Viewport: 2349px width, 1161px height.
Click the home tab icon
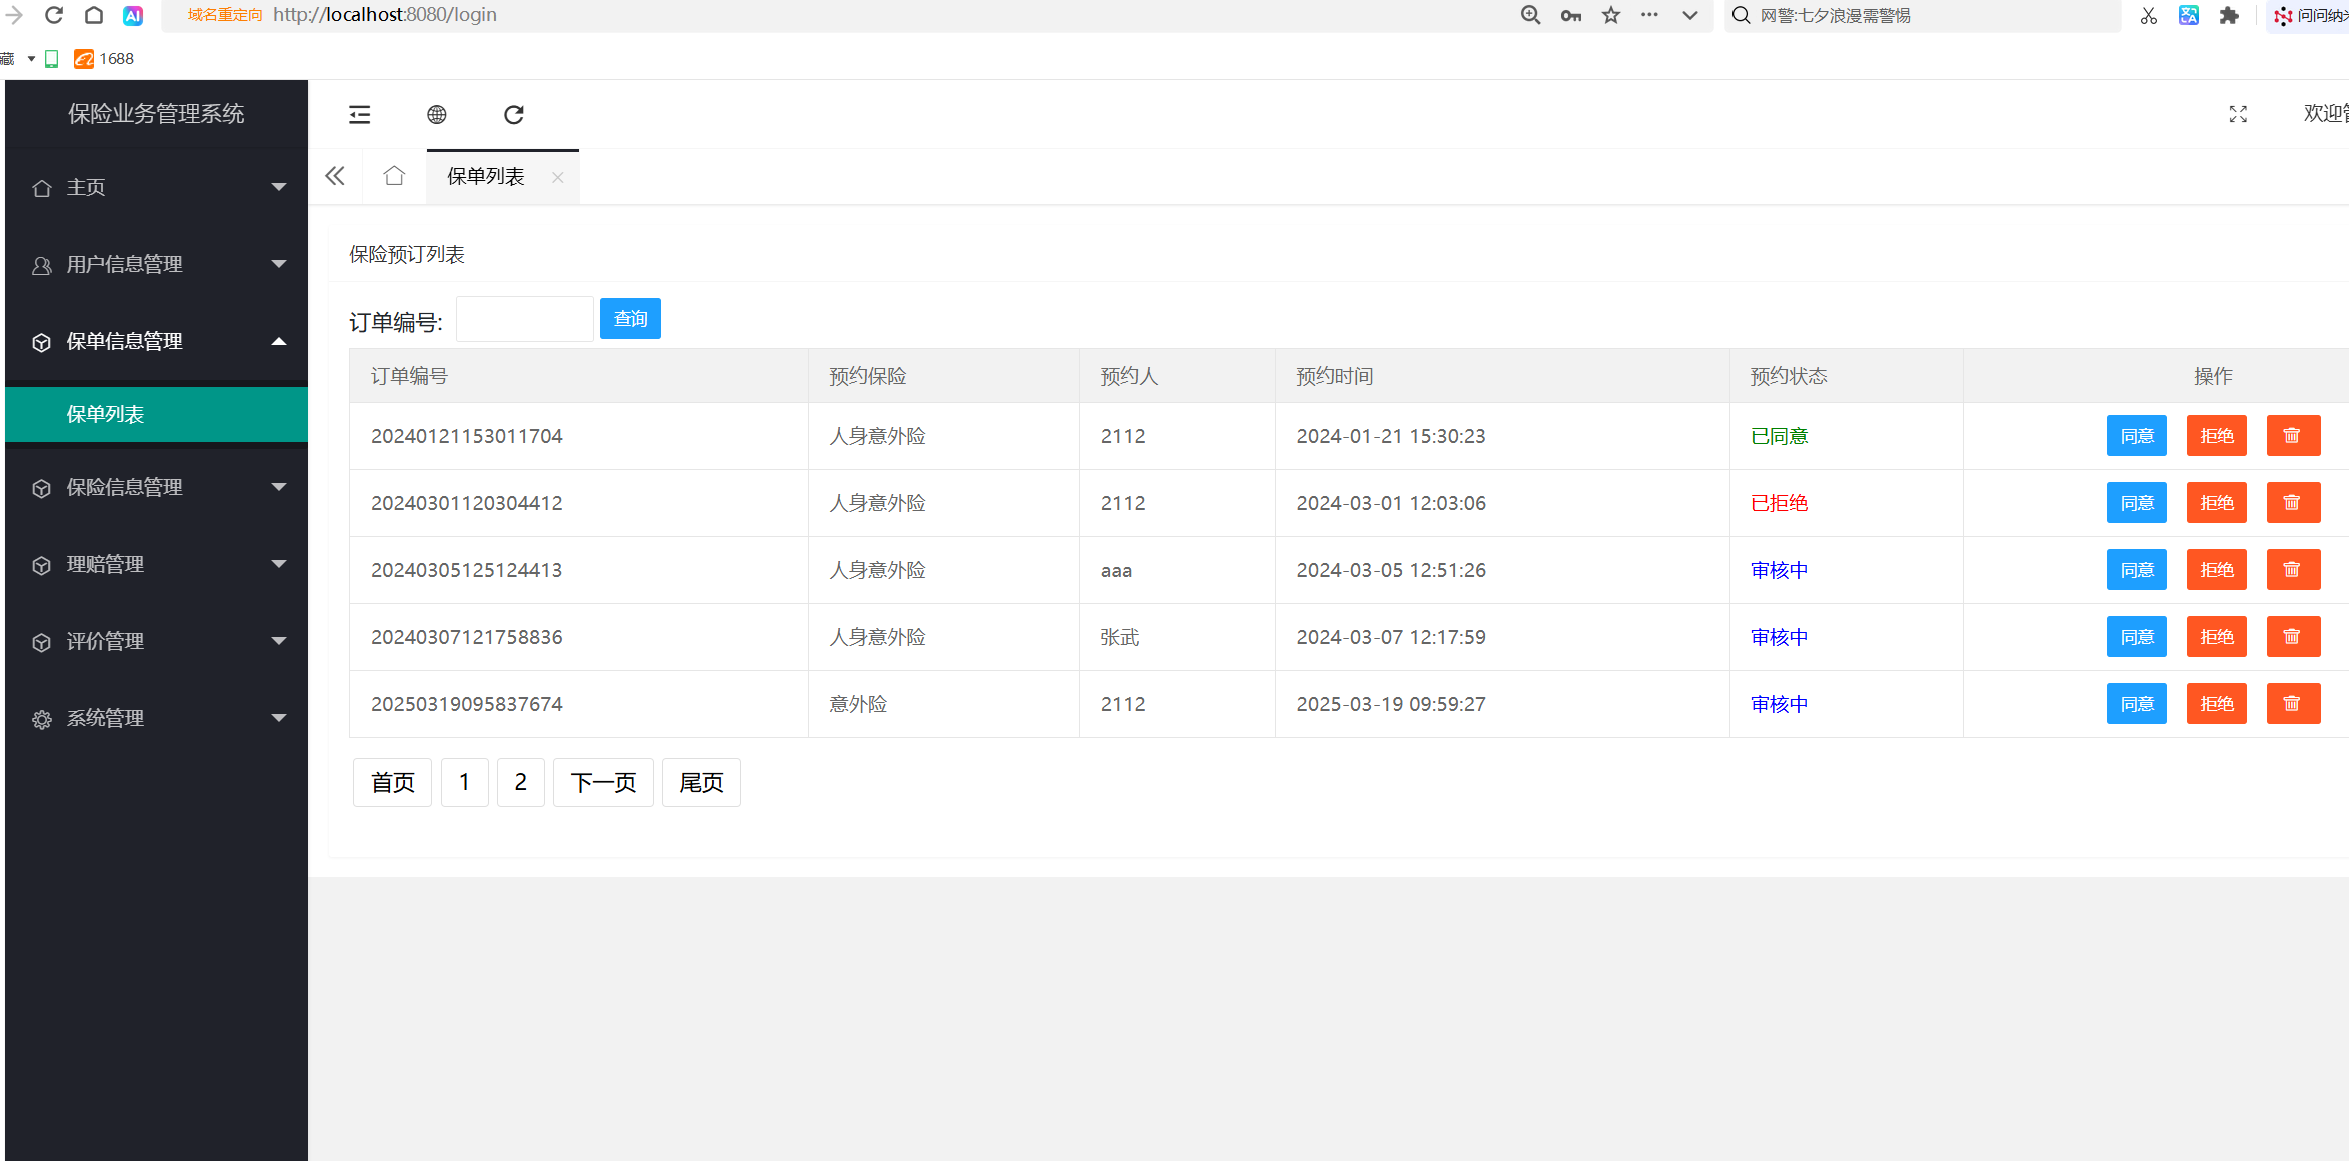coord(394,177)
